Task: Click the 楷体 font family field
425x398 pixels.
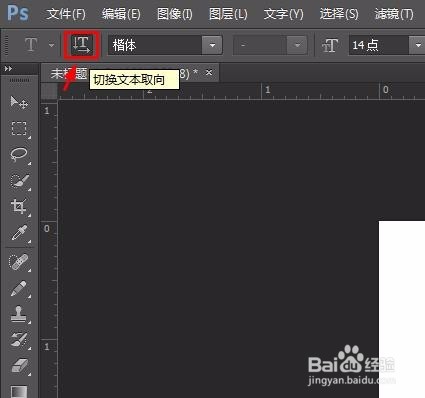Action: 155,45
